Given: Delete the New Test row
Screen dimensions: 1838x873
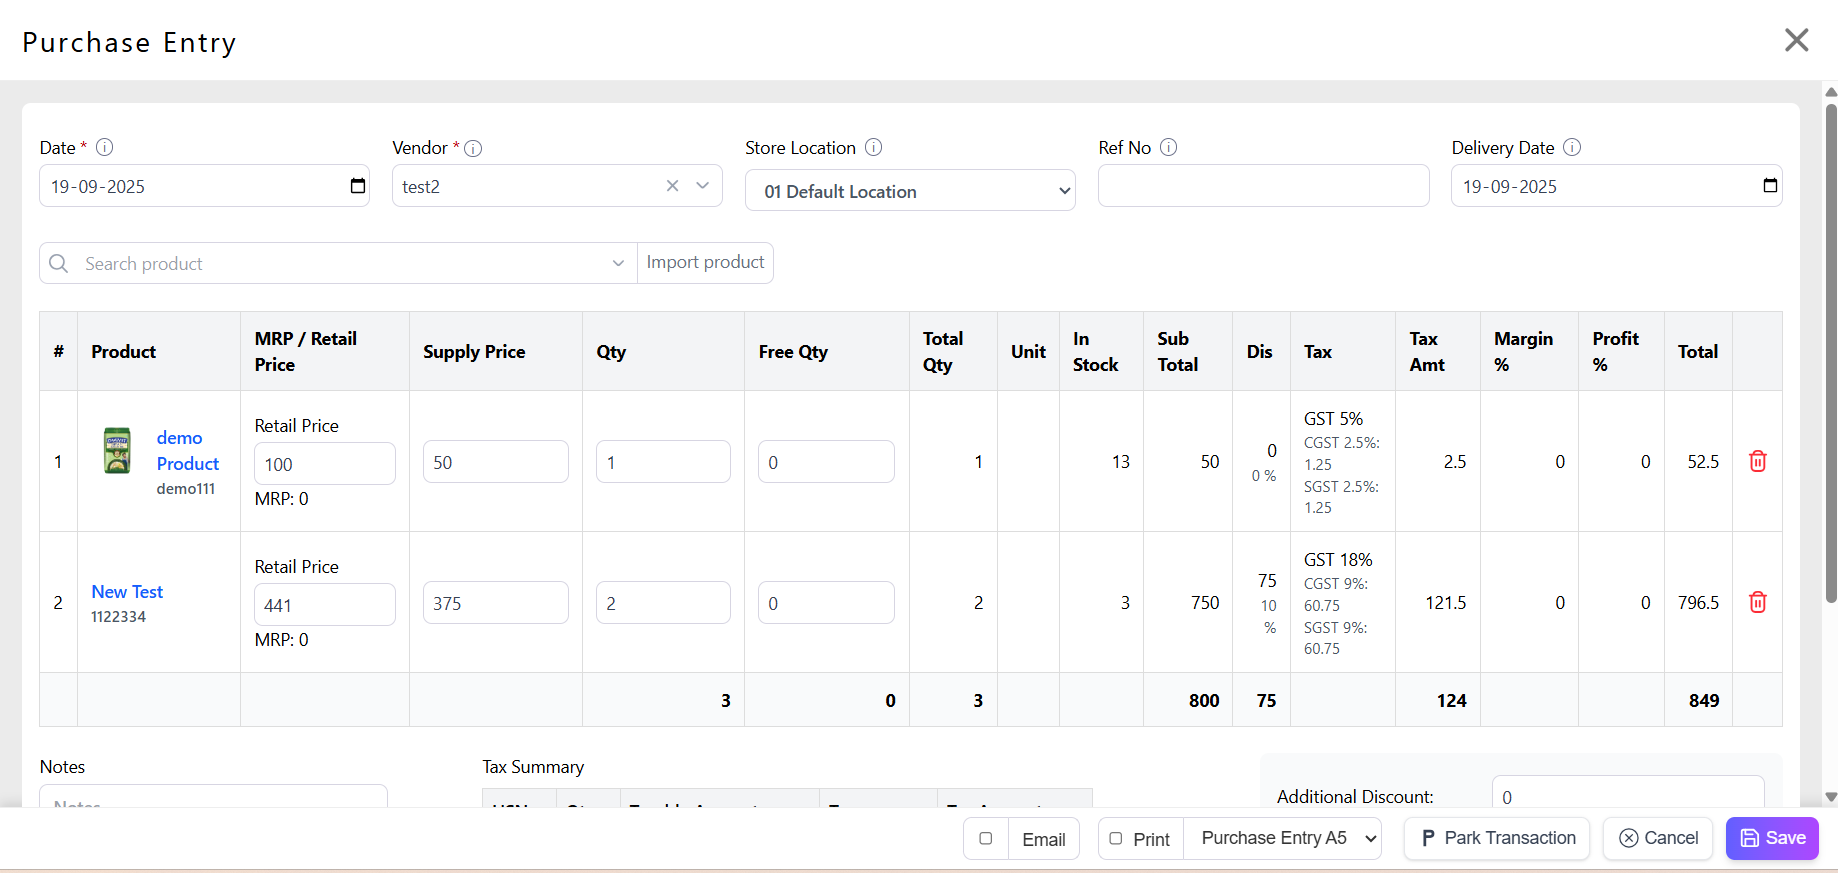Looking at the screenshot, I should 1757,602.
